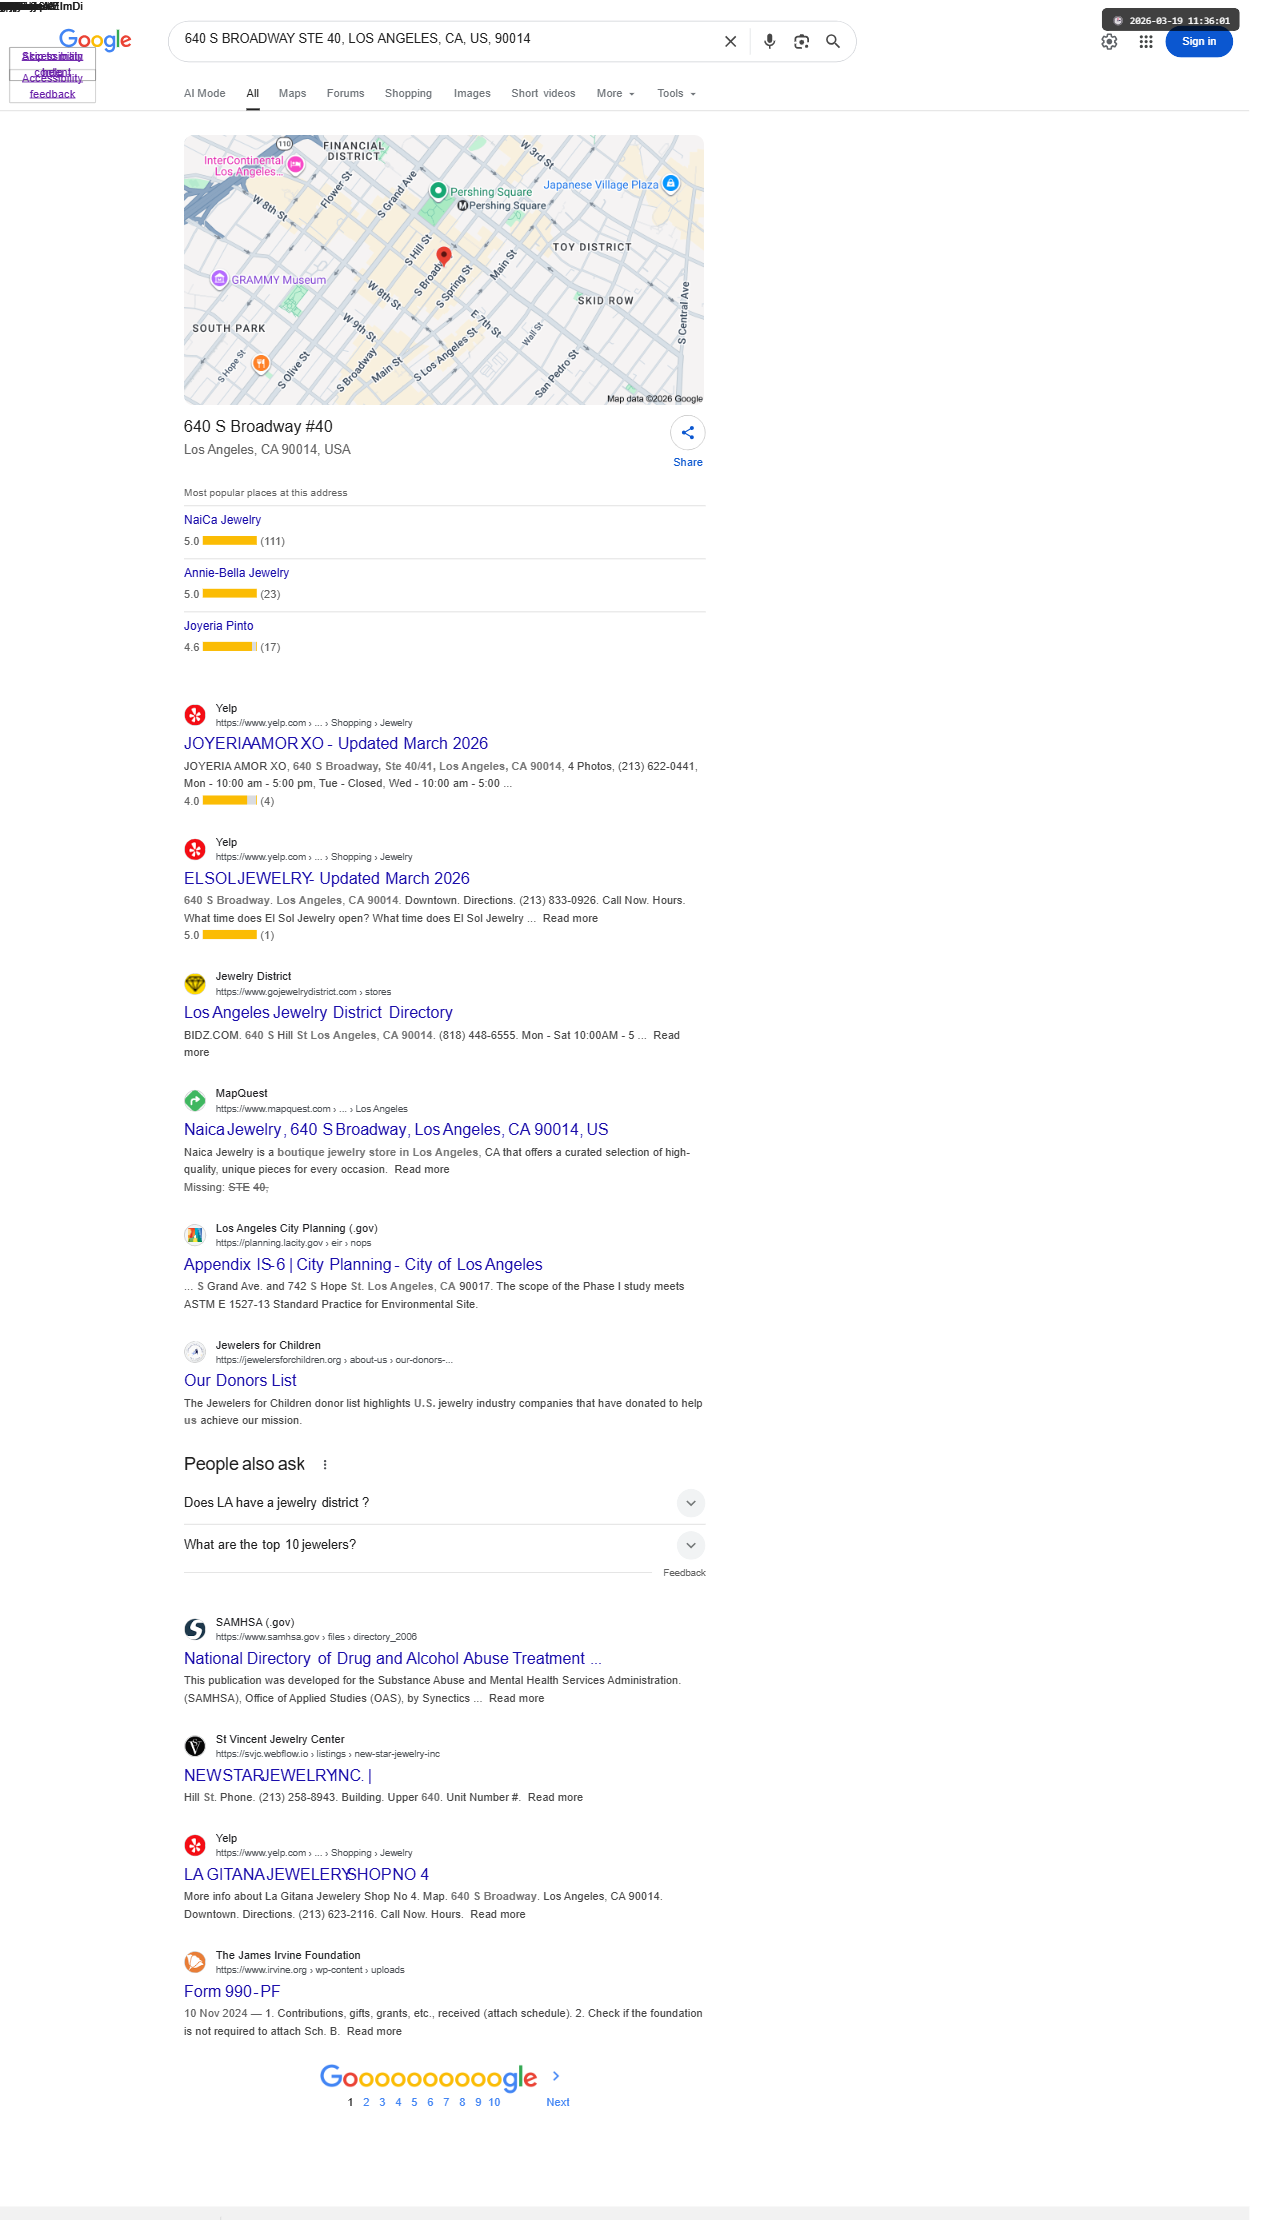
Task: Open the More dropdown in search tabs
Action: pos(615,93)
